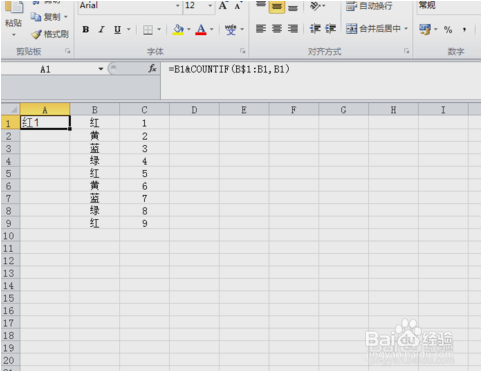The image size is (482, 372).
Task: Toggle italic formatting
Action: [102, 29]
